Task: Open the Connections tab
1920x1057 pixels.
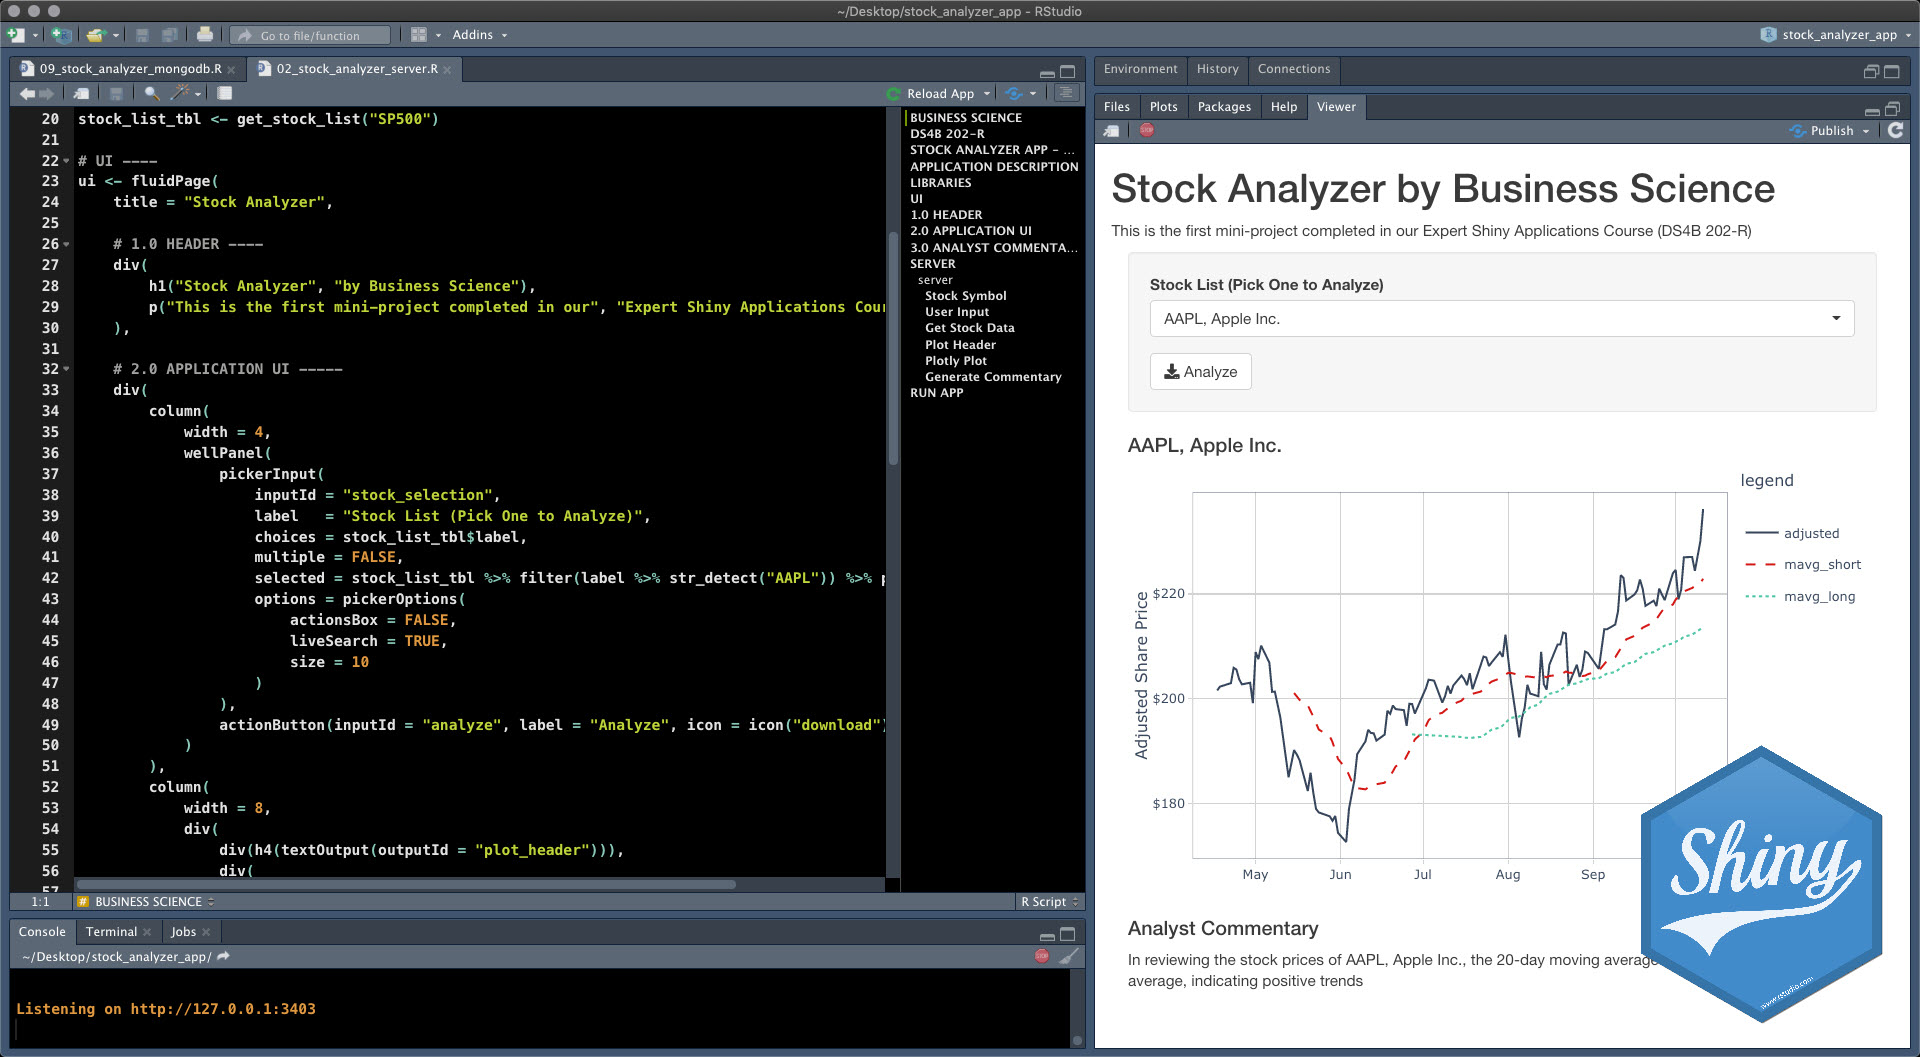Action: pos(1293,69)
